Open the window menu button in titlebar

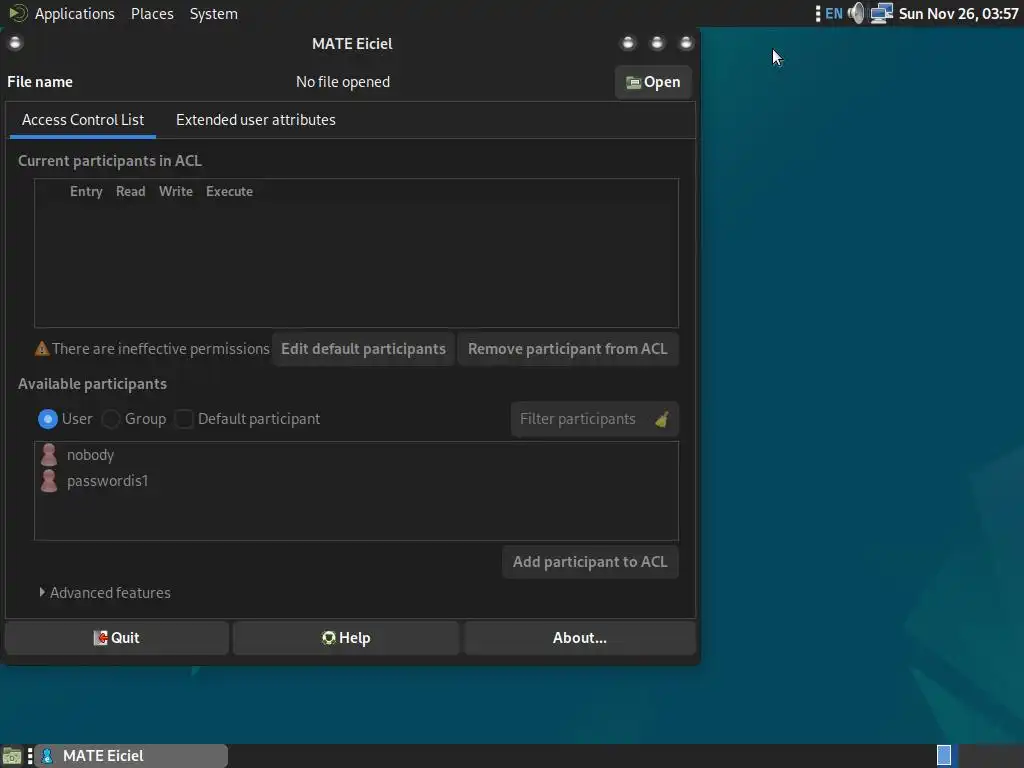pyautogui.click(x=15, y=43)
